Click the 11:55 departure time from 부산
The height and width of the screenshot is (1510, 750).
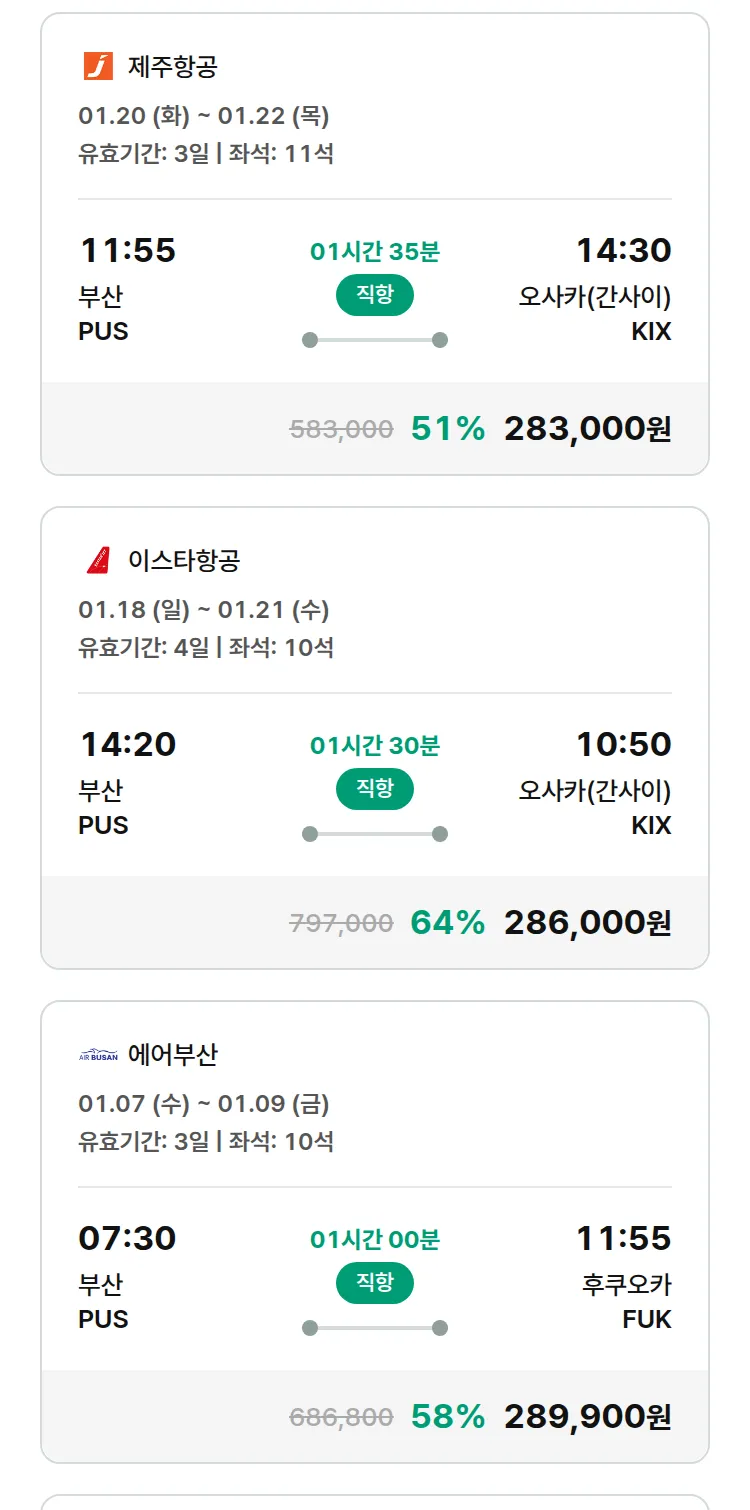tap(127, 250)
